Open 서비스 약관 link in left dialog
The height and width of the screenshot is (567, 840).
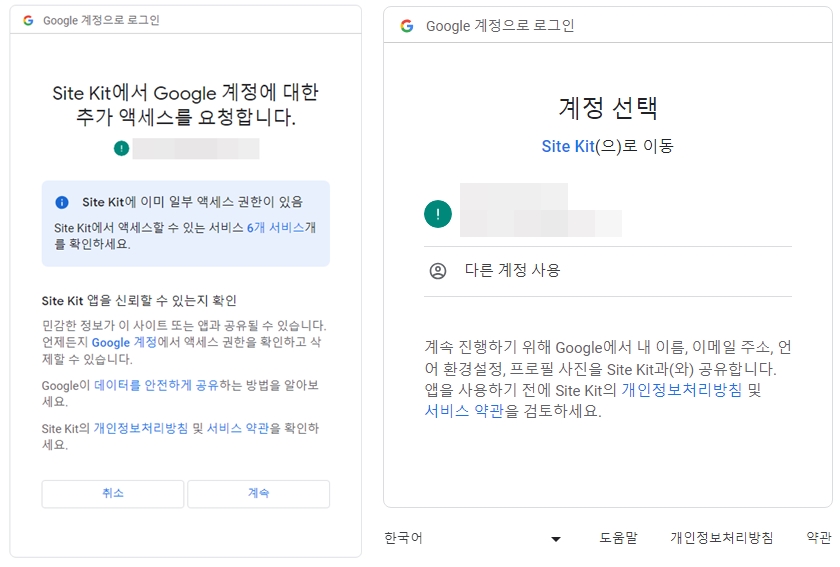pos(238,428)
